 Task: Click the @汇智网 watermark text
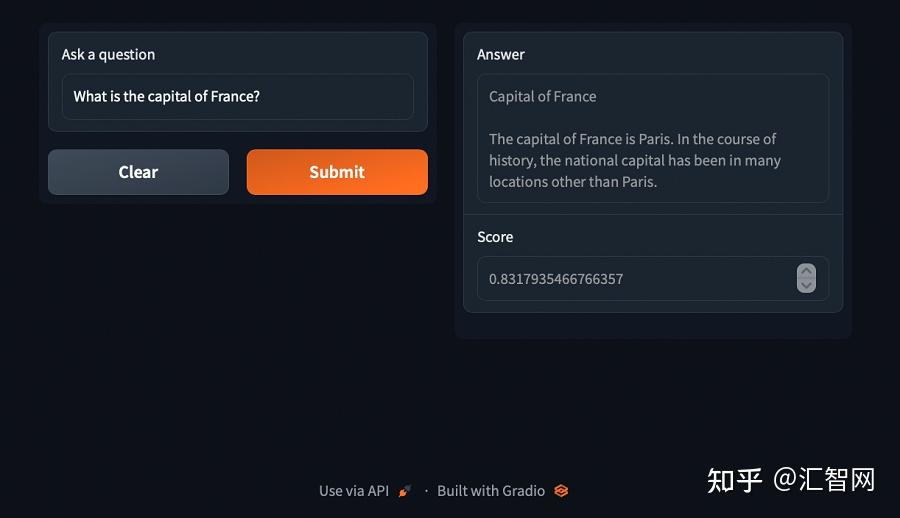[825, 480]
